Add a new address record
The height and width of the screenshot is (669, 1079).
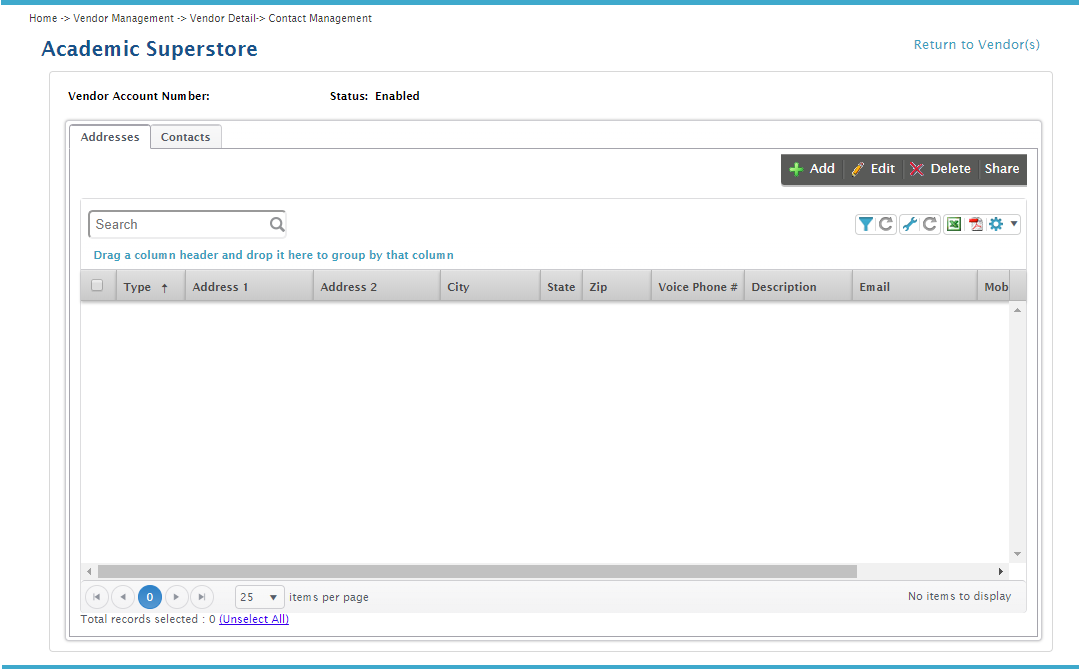[812, 169]
